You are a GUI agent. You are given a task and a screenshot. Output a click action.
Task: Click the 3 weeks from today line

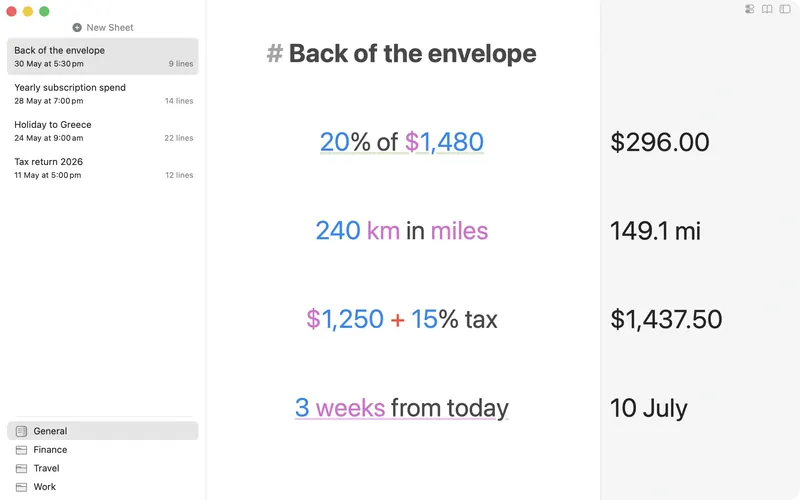[402, 408]
